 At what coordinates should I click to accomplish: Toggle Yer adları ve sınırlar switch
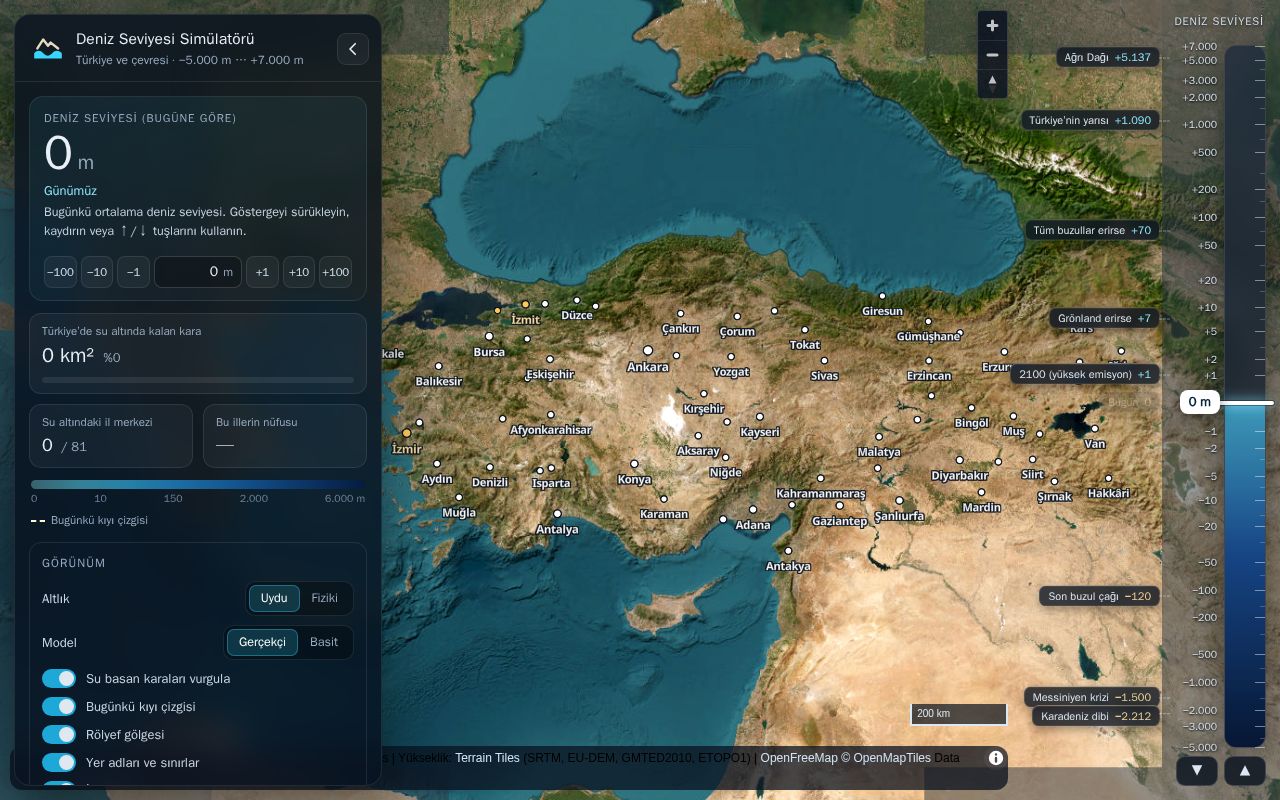pyautogui.click(x=59, y=763)
